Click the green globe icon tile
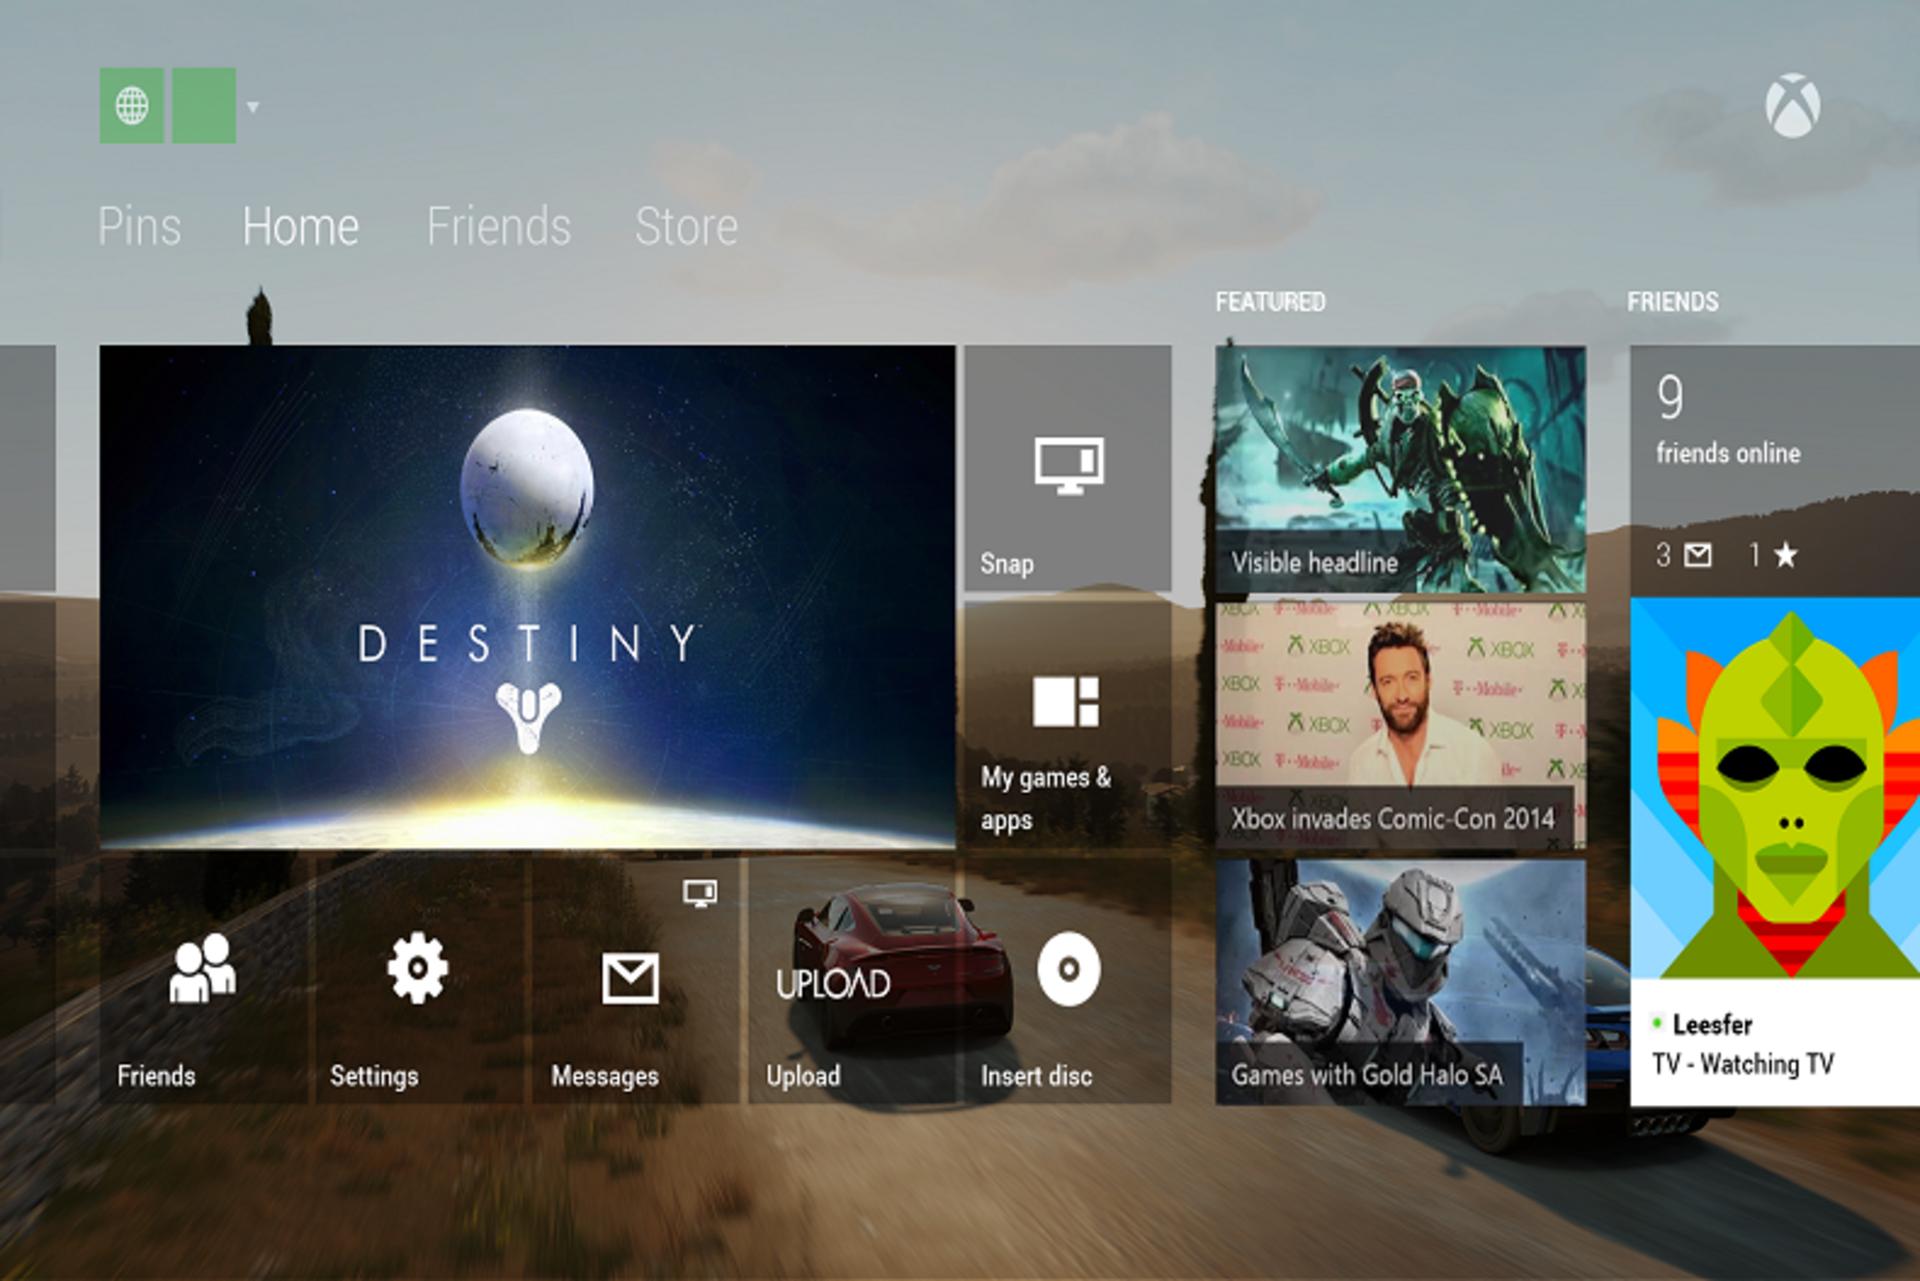1920x1281 pixels. coord(131,105)
